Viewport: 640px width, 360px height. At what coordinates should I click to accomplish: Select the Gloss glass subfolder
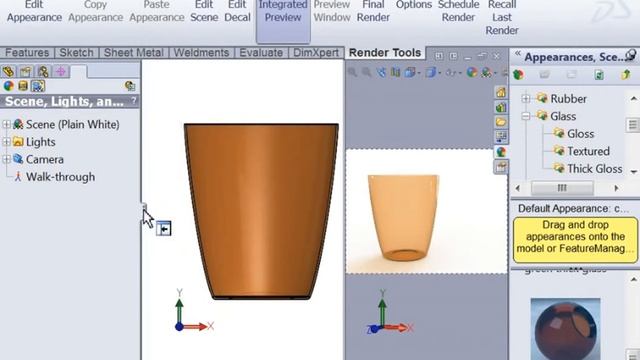(x=574, y=133)
